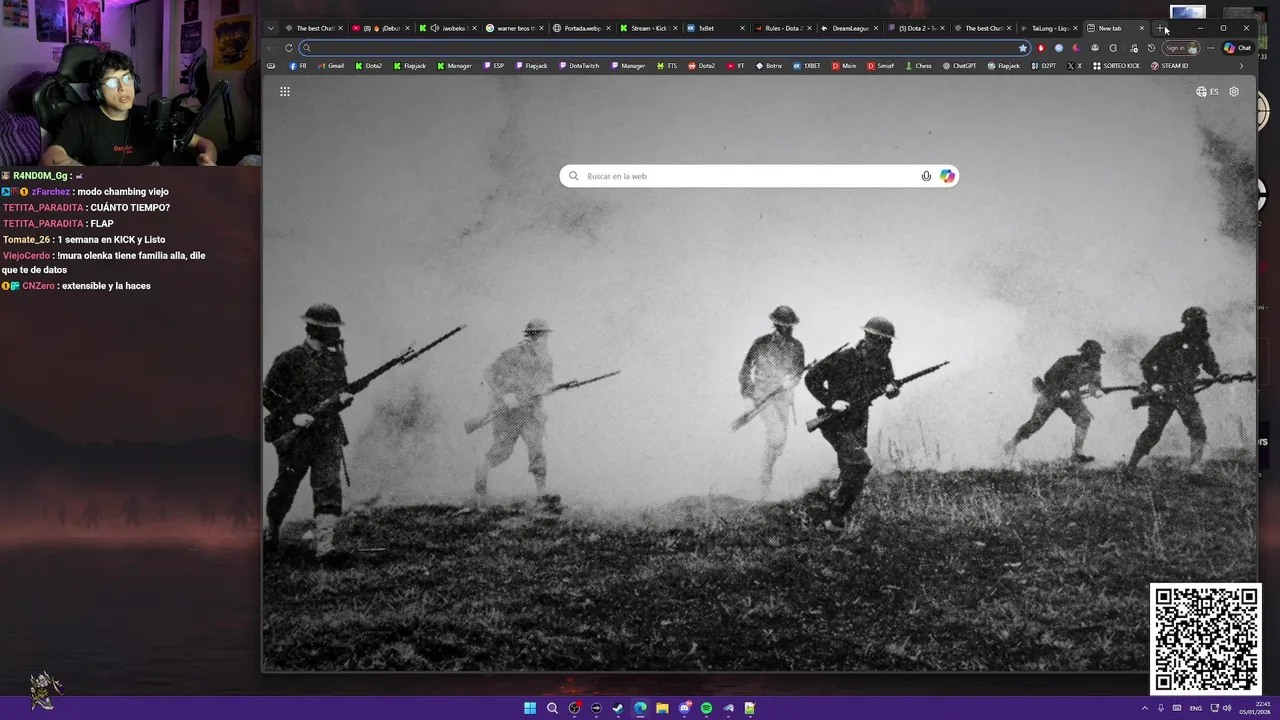Open the D2PT bookmark
The image size is (1280, 720).
1044,66
